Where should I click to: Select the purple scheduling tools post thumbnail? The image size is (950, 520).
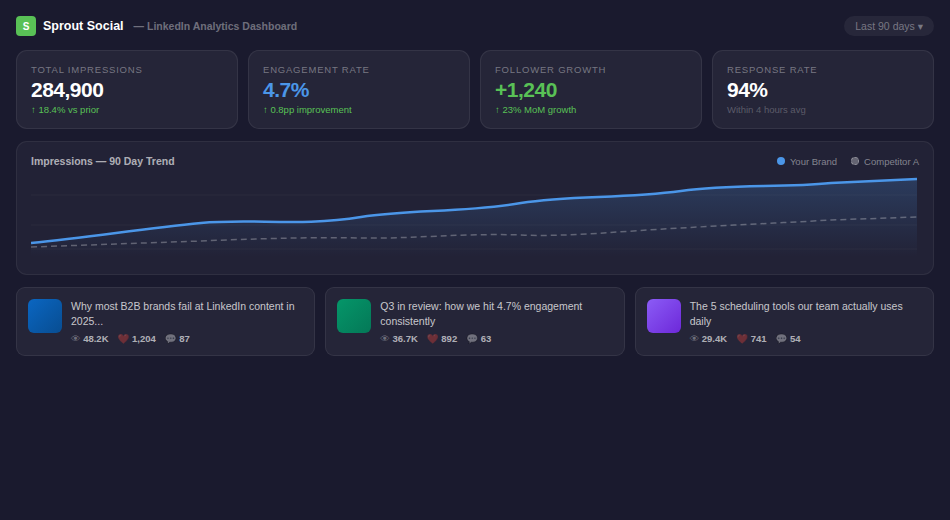pos(664,316)
